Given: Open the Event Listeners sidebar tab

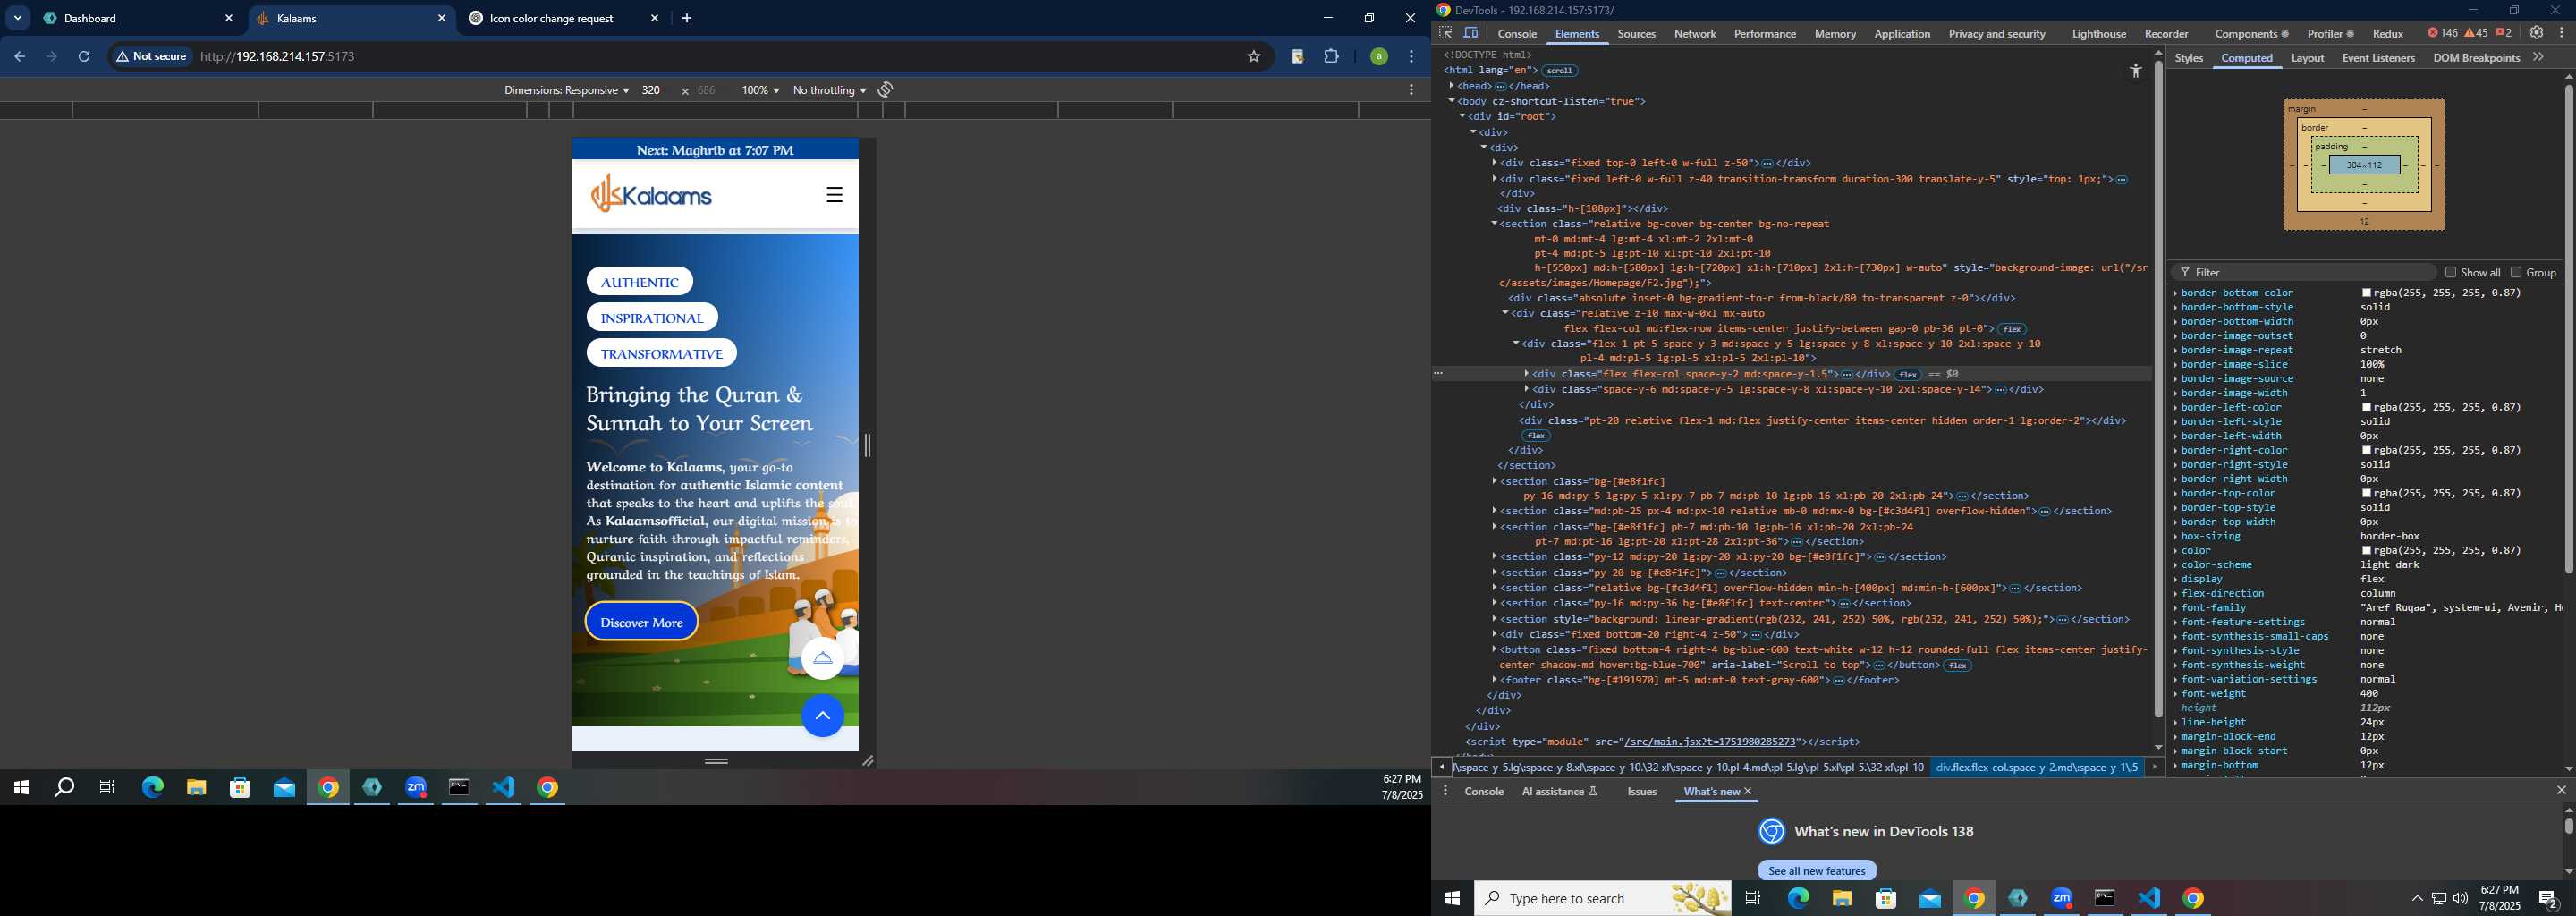Looking at the screenshot, I should point(2378,58).
